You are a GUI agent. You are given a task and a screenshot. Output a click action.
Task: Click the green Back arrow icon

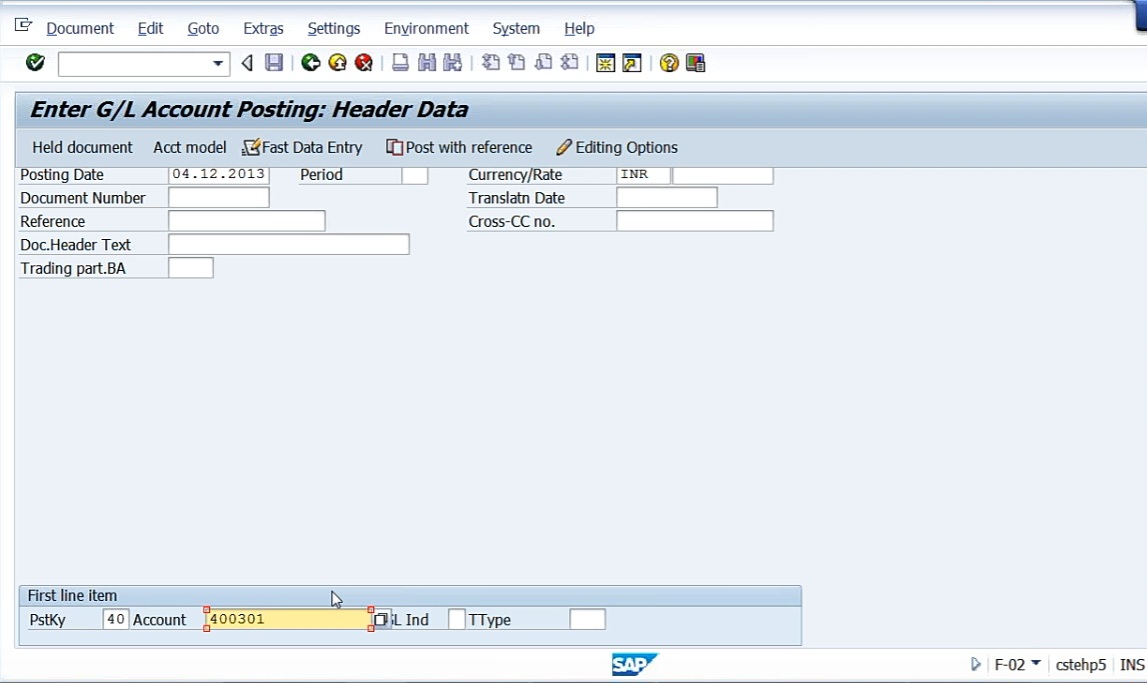click(x=311, y=63)
